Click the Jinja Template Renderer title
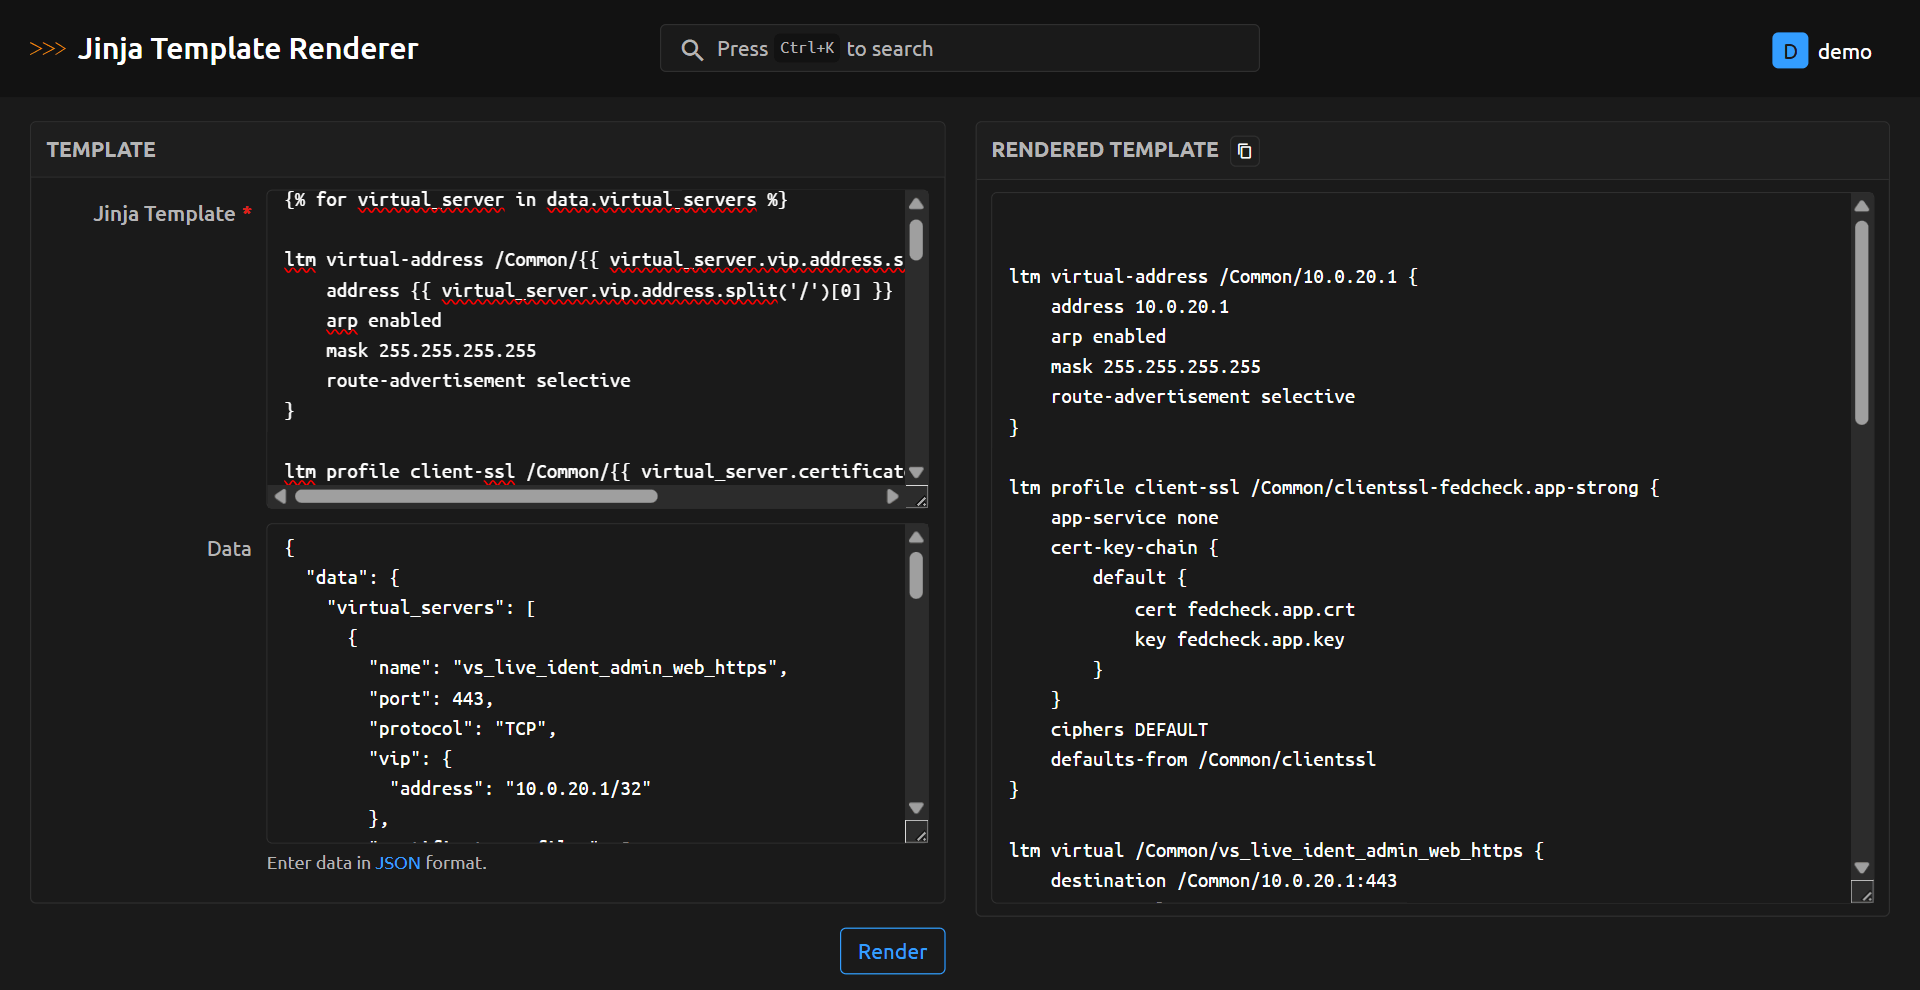1920x990 pixels. click(x=248, y=49)
